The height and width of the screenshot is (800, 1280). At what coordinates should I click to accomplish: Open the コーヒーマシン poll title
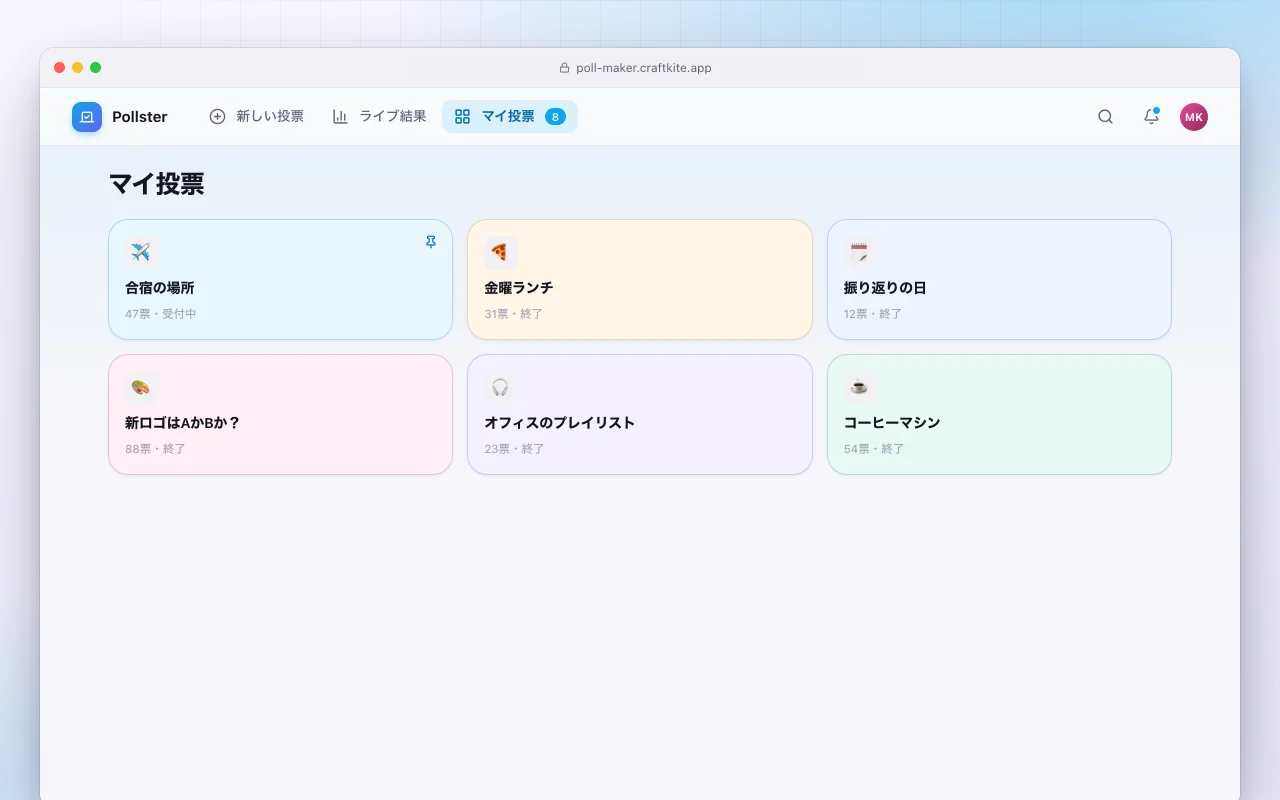point(892,423)
